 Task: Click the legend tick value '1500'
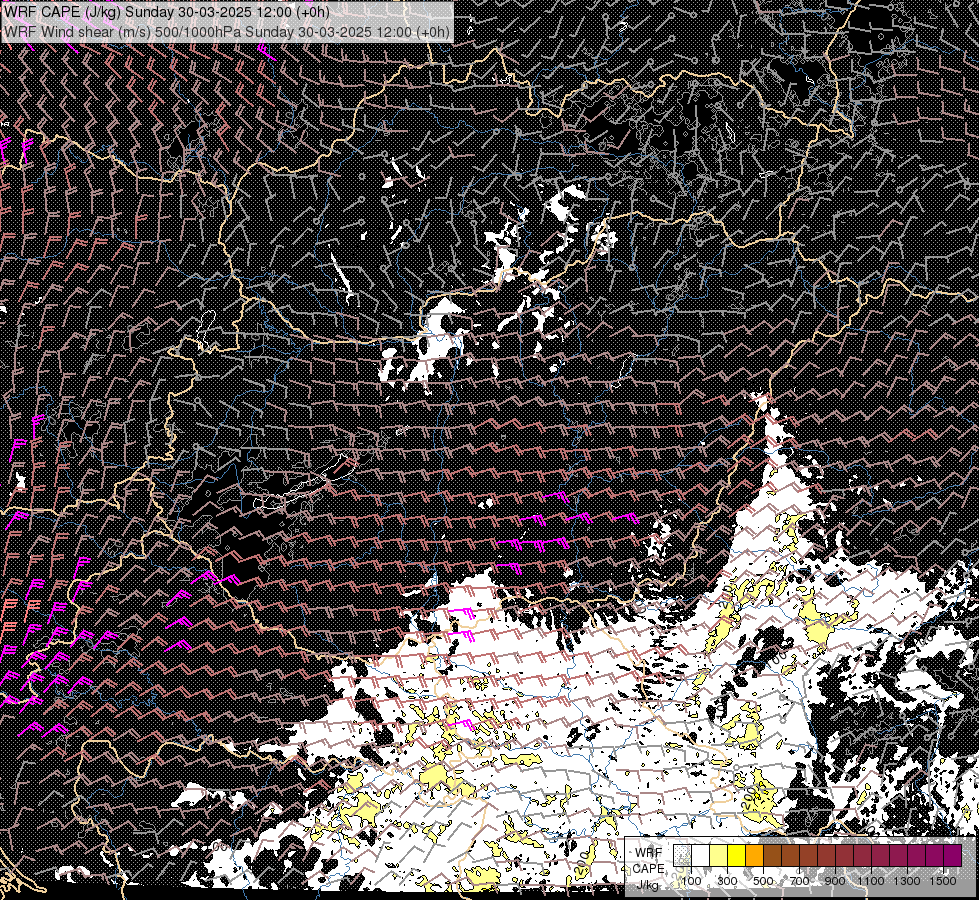tap(943, 881)
